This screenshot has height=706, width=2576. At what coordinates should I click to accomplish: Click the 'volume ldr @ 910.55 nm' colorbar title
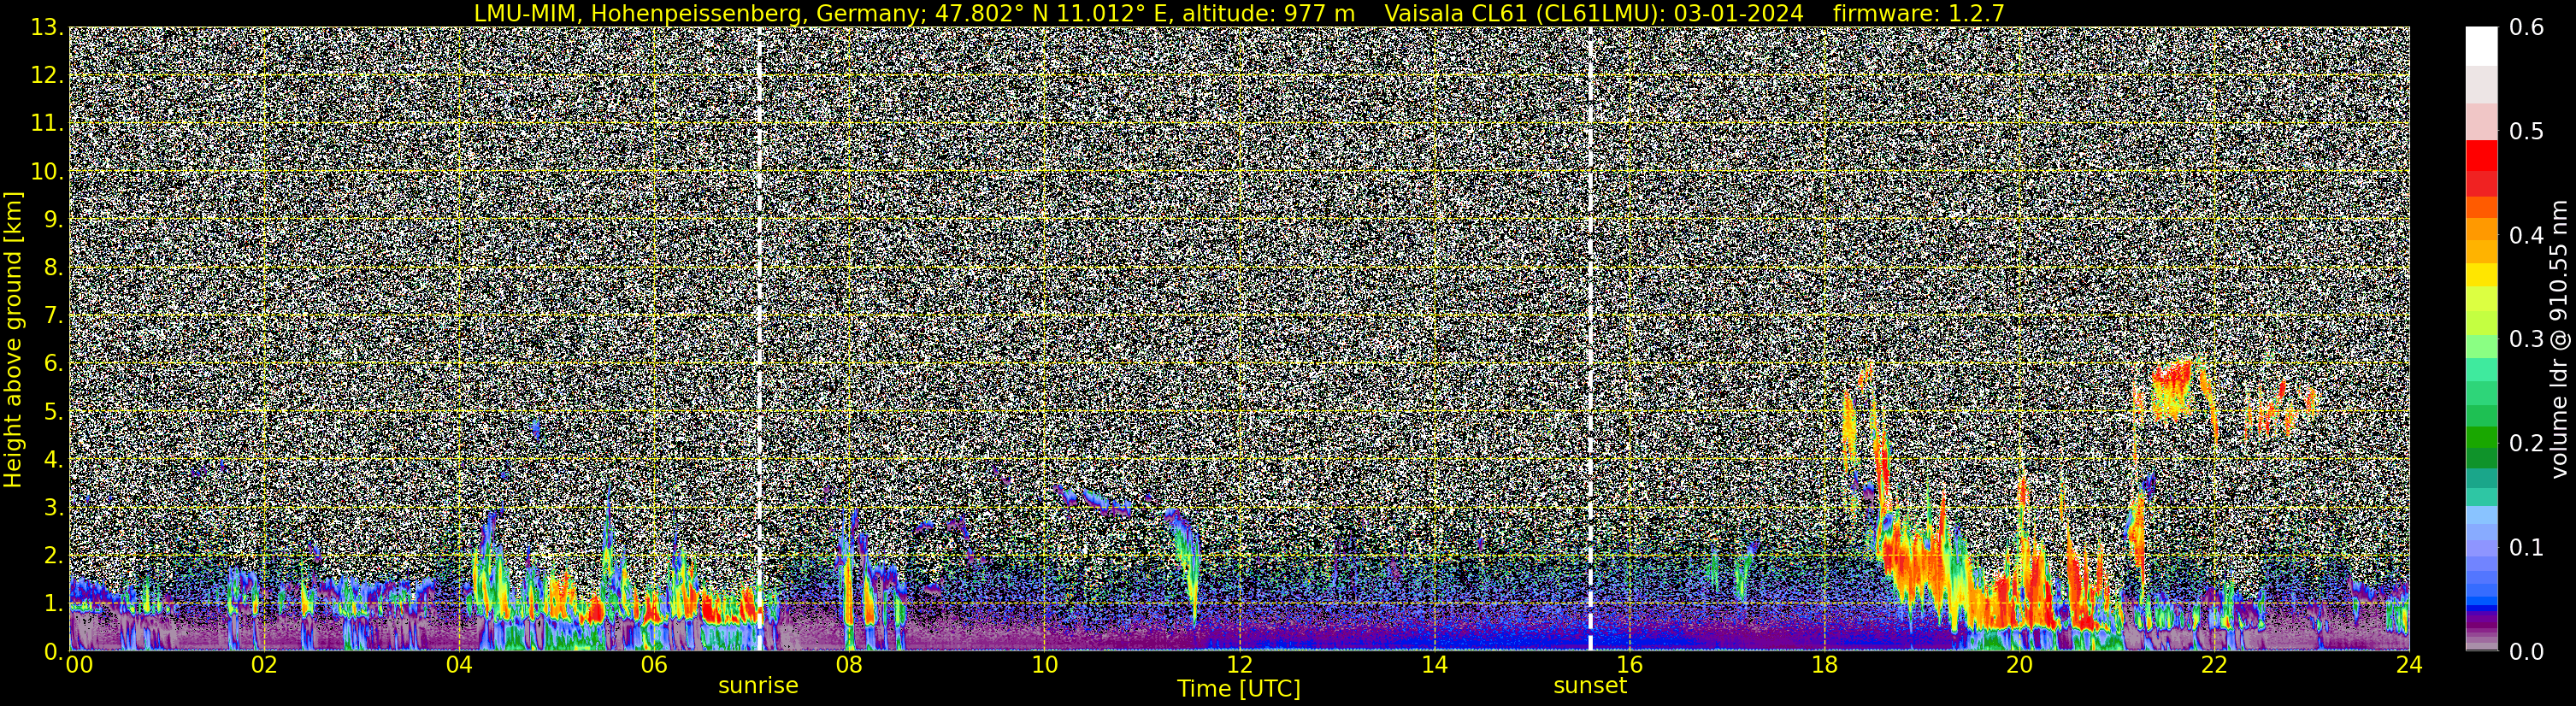point(2558,339)
